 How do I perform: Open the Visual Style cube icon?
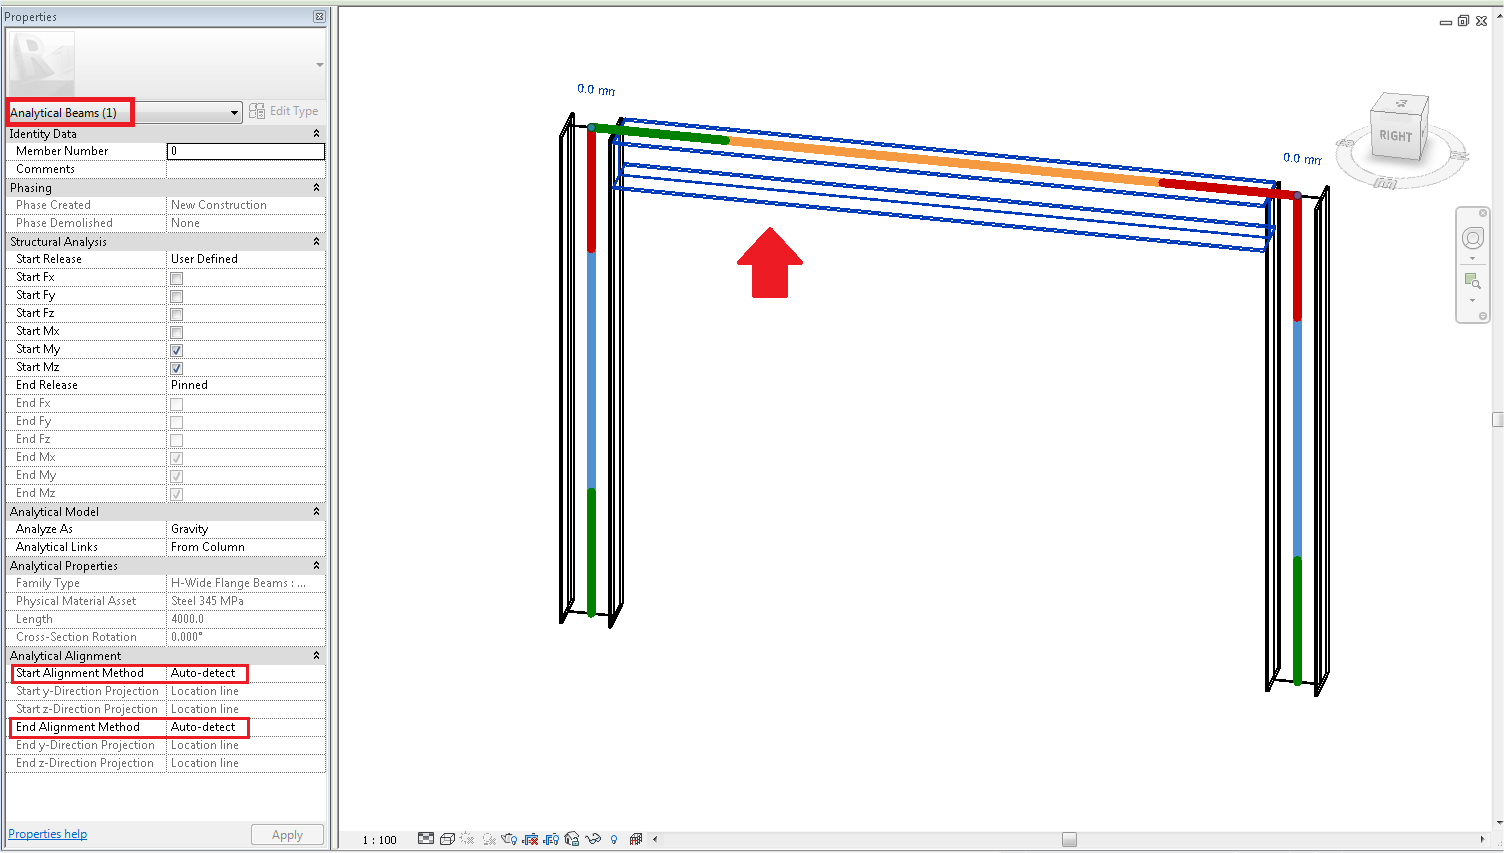pos(447,839)
